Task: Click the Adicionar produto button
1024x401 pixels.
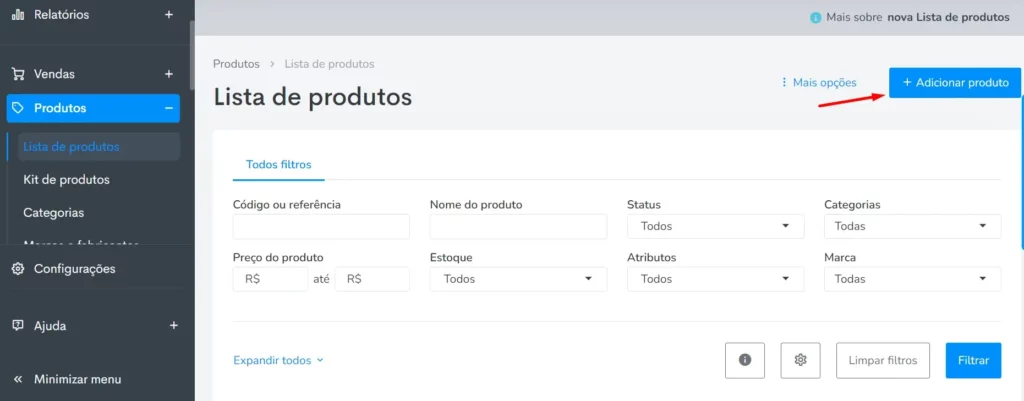Action: click(x=955, y=83)
